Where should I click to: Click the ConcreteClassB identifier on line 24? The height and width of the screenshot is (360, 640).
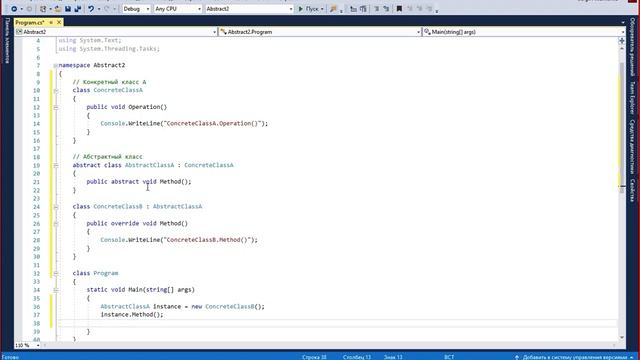click(x=118, y=207)
